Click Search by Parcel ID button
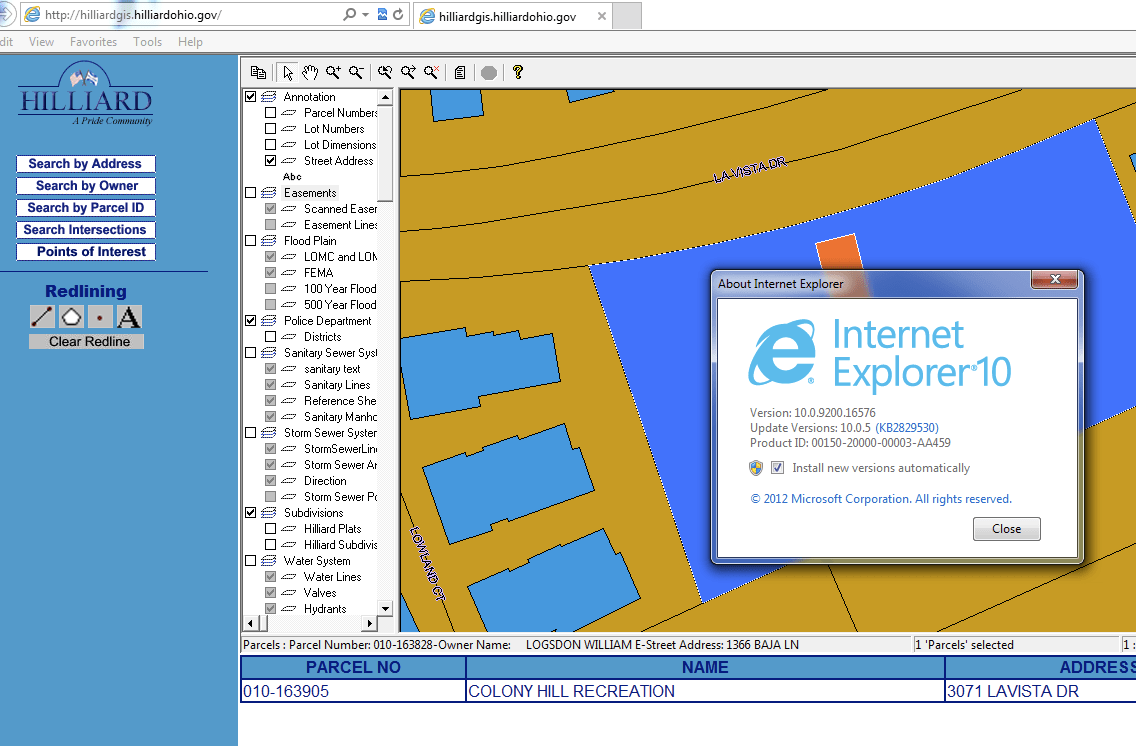Viewport: 1136px width, 746px height. coord(85,208)
